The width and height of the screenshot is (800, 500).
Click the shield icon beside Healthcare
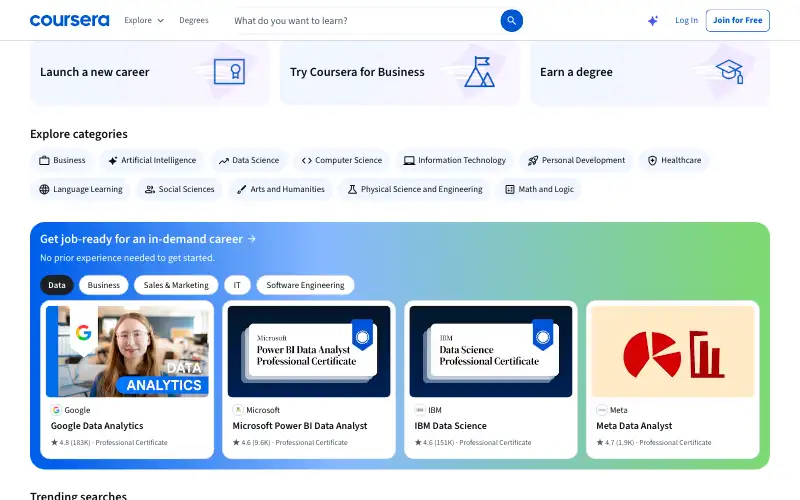(652, 161)
